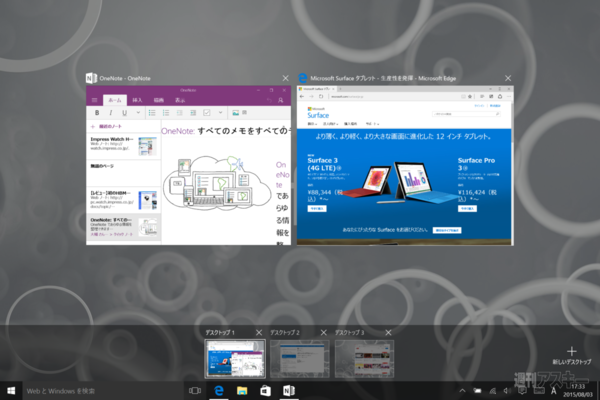
Task: Open the Store app from the taskbar
Action: click(x=266, y=390)
